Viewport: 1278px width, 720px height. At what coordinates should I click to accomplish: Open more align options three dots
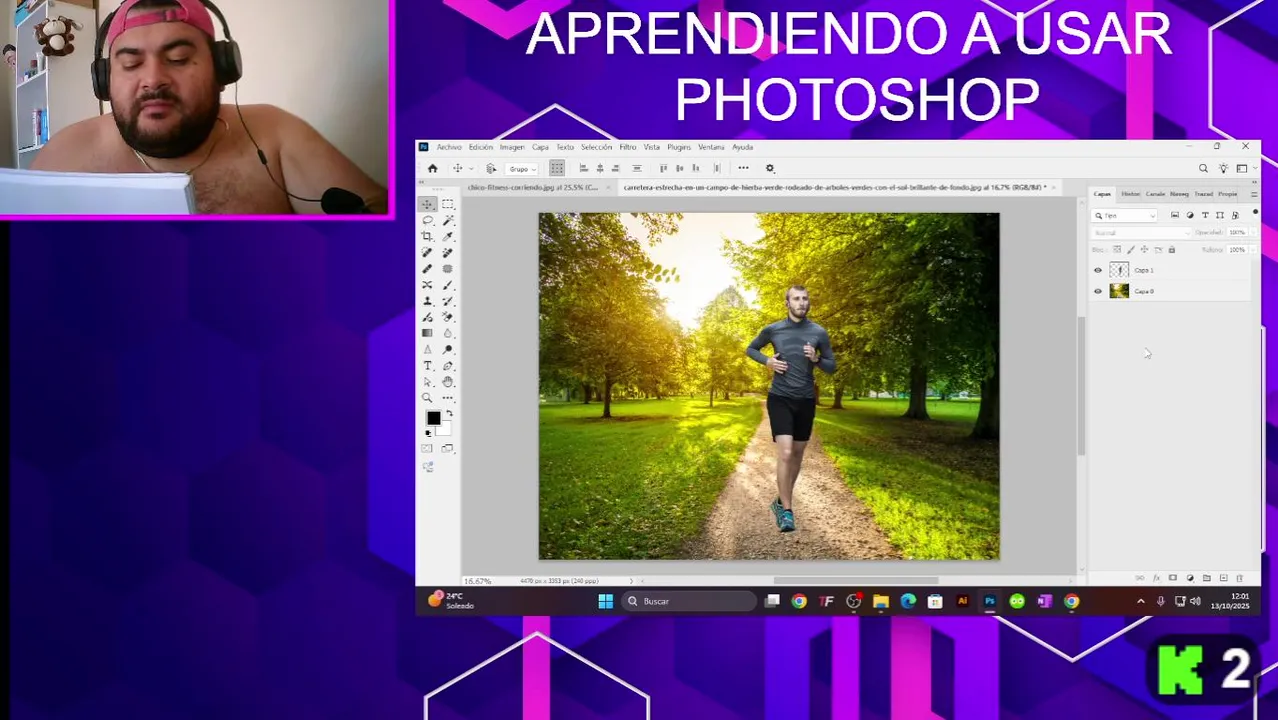click(x=743, y=168)
